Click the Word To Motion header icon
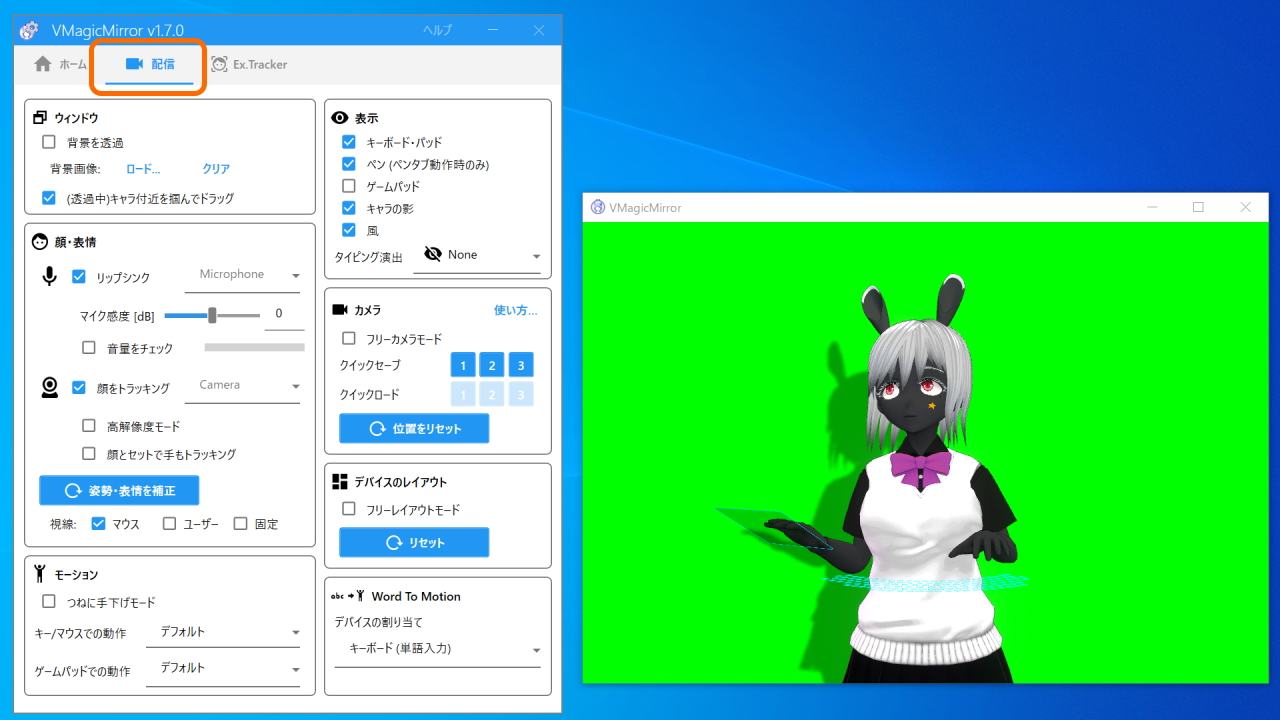The height and width of the screenshot is (720, 1280). 348,596
